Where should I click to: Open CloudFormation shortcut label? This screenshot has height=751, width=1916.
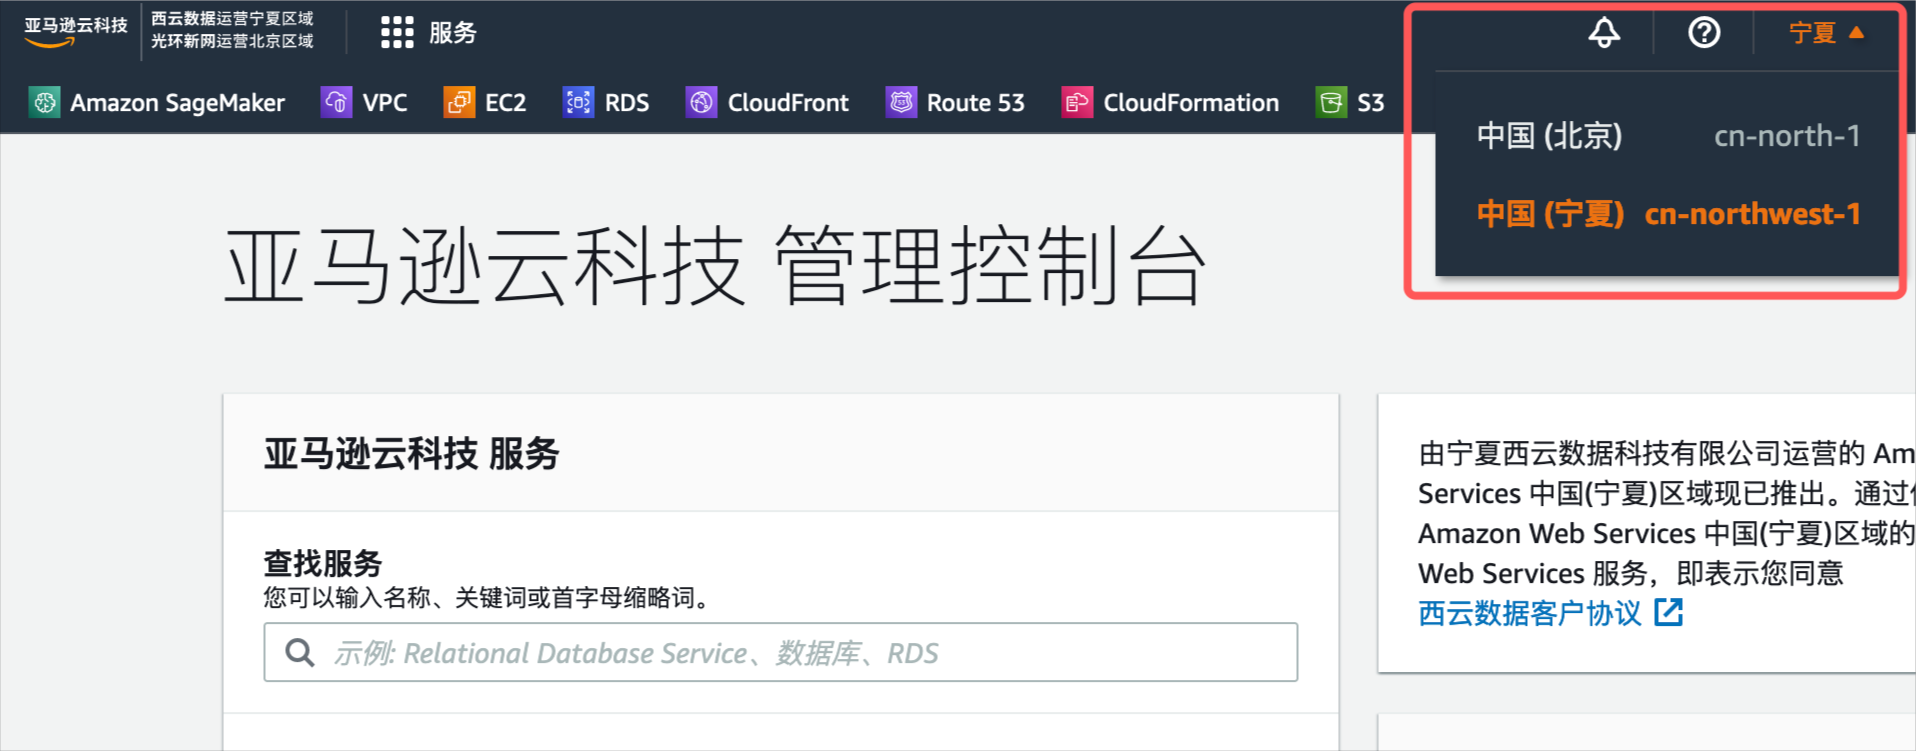[x=1191, y=102]
